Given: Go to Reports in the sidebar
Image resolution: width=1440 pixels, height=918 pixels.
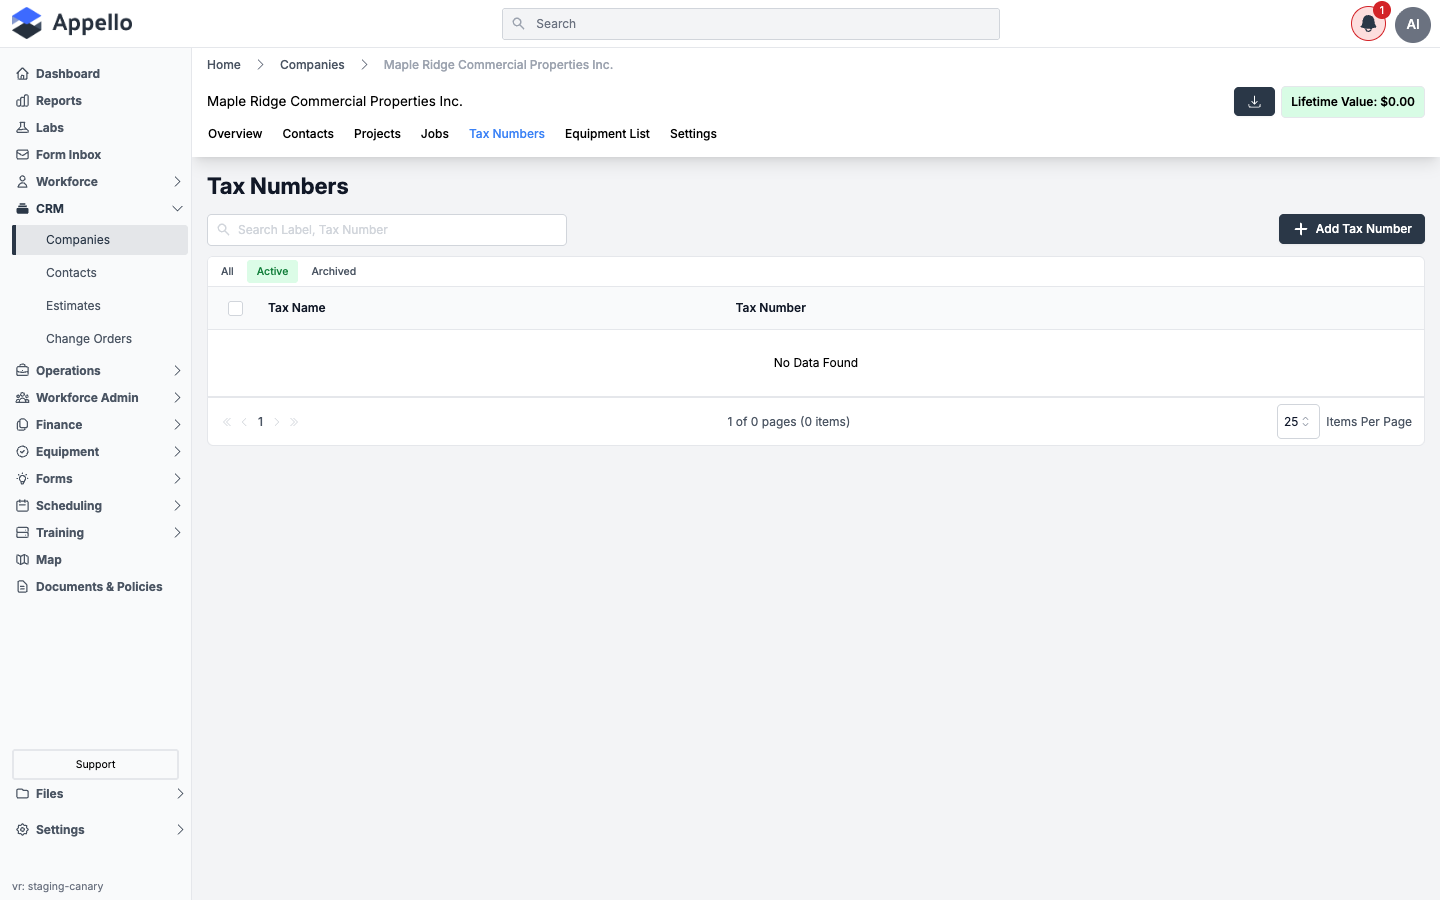Looking at the screenshot, I should (59, 101).
